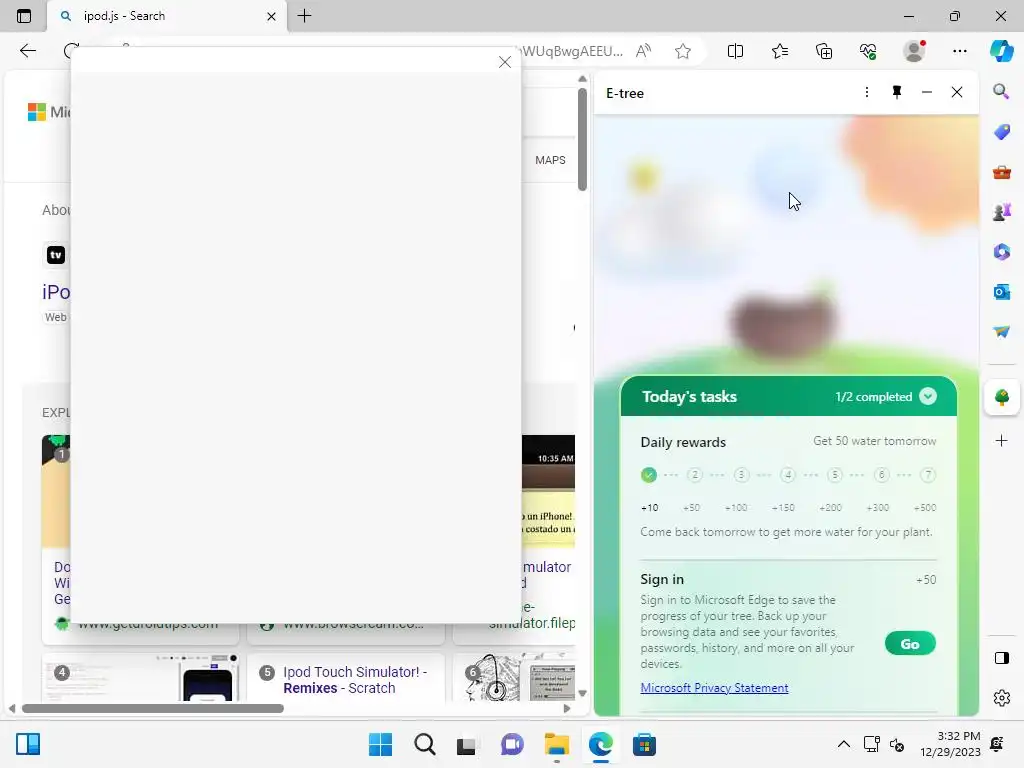Open sidebar Shopping tag icon
Image resolution: width=1024 pixels, height=768 pixels.
1002,132
